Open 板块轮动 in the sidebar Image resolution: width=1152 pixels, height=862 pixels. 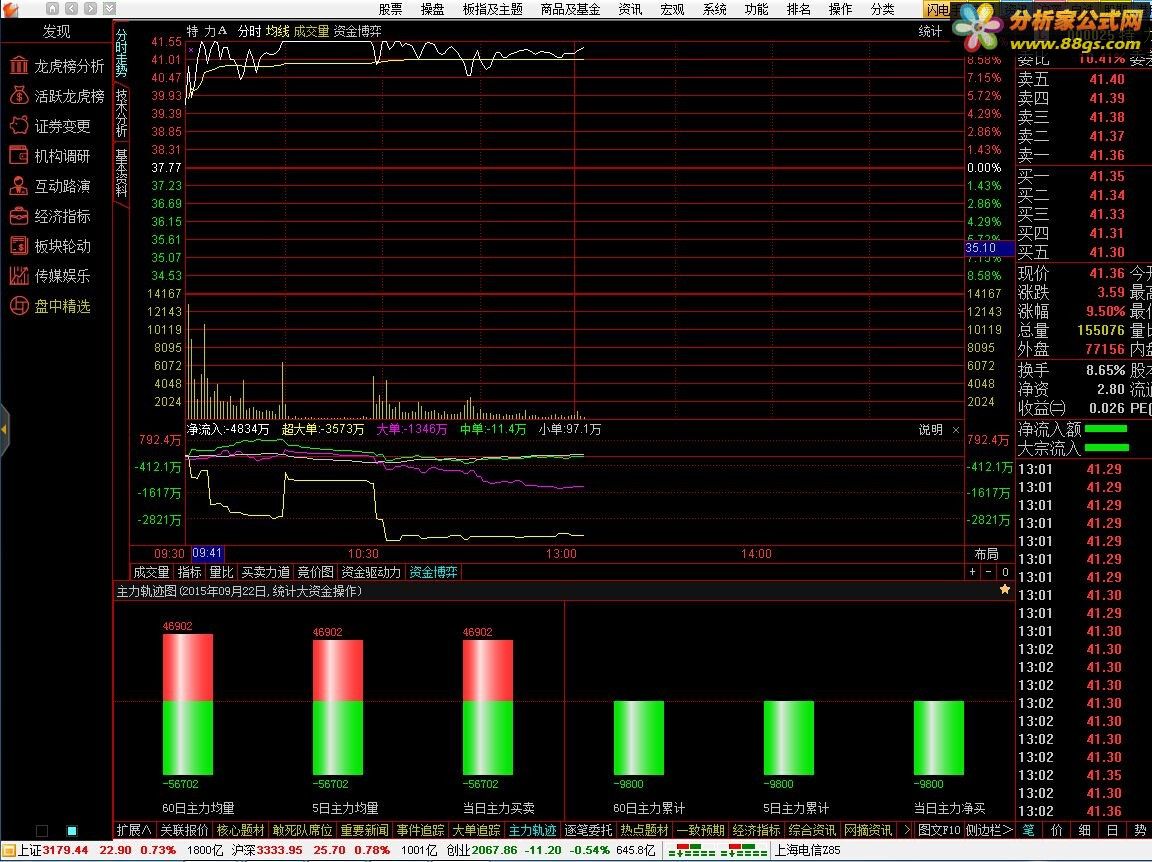(x=50, y=246)
